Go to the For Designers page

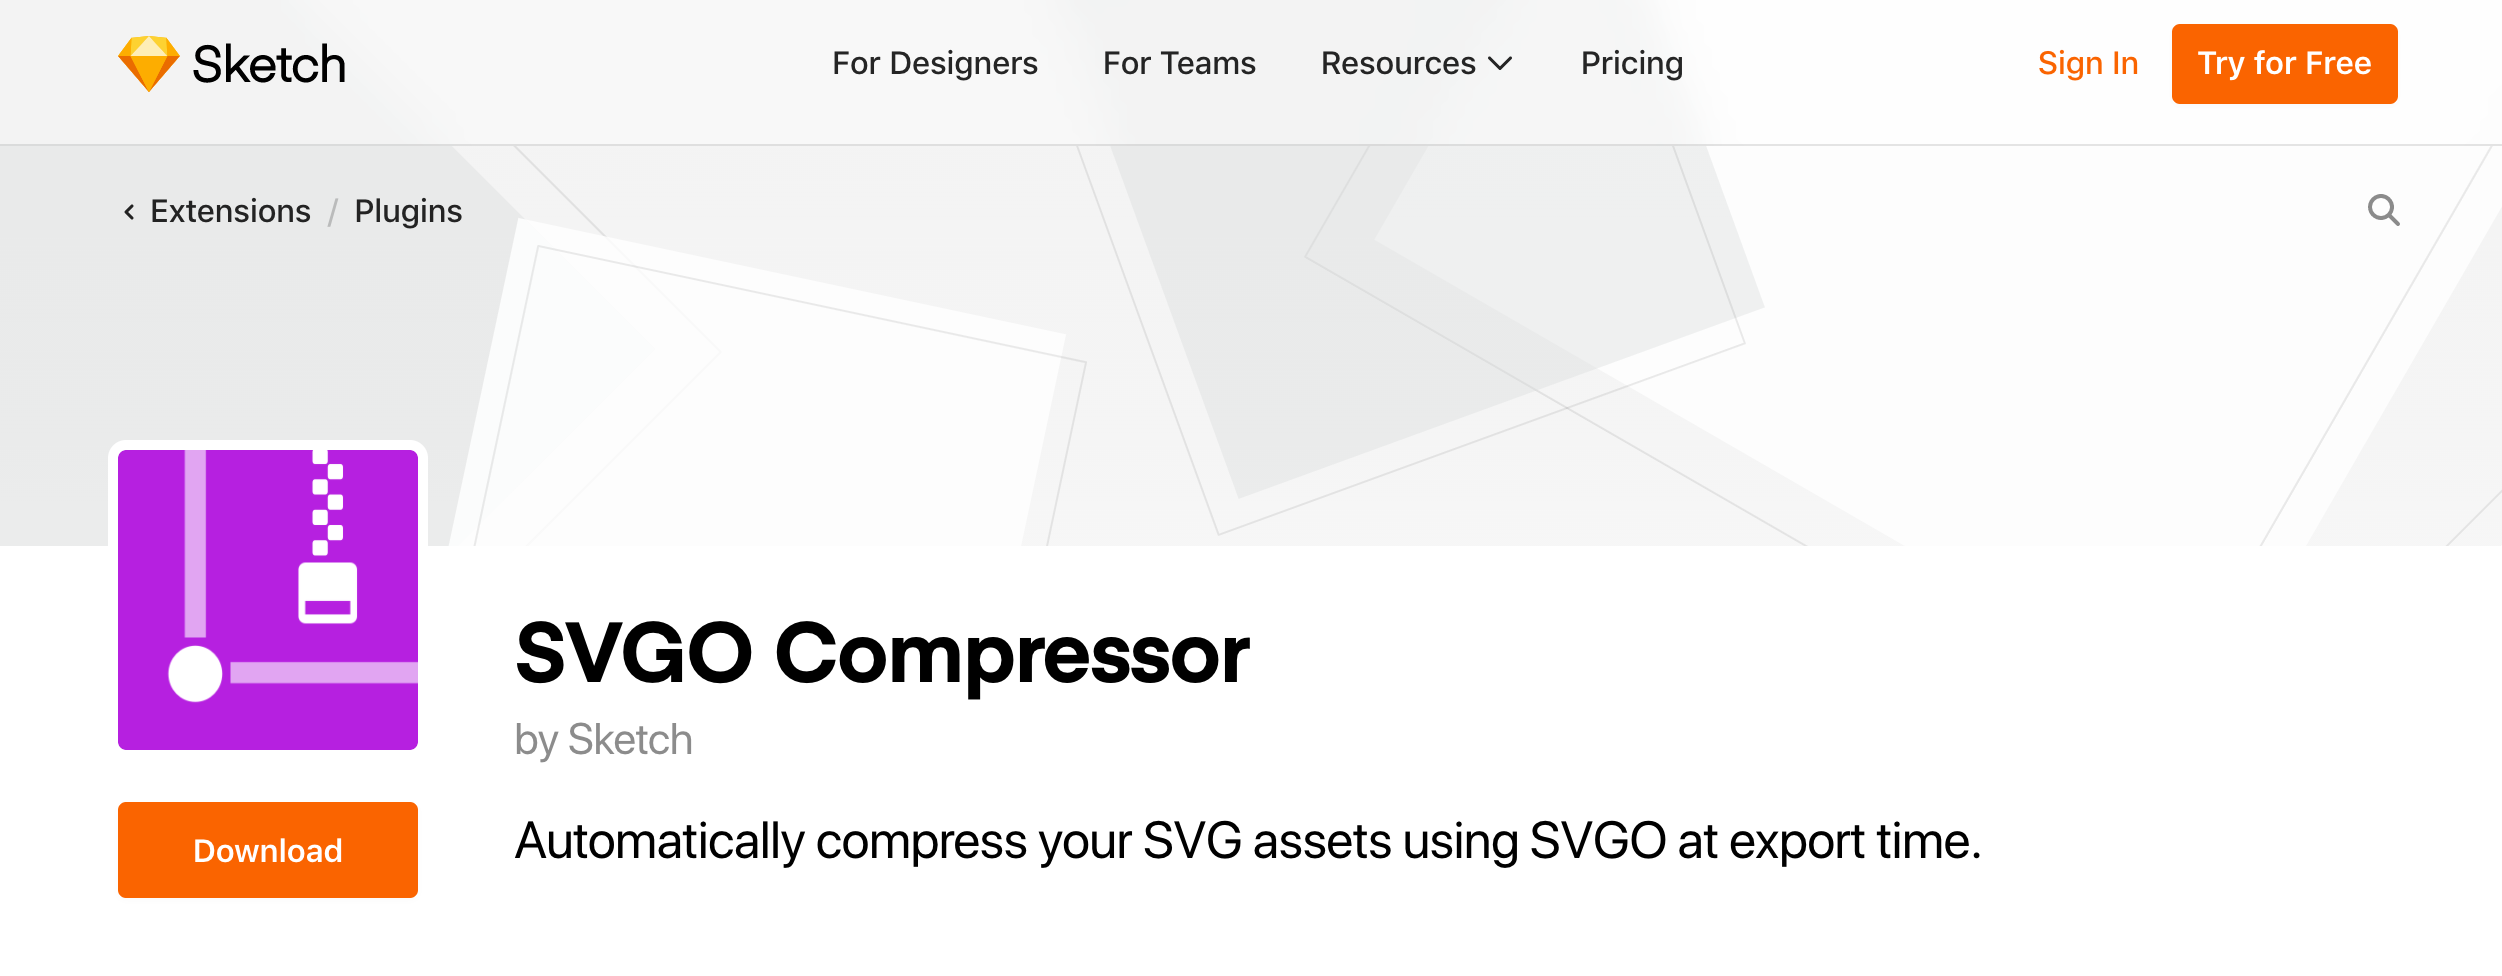pos(935,64)
